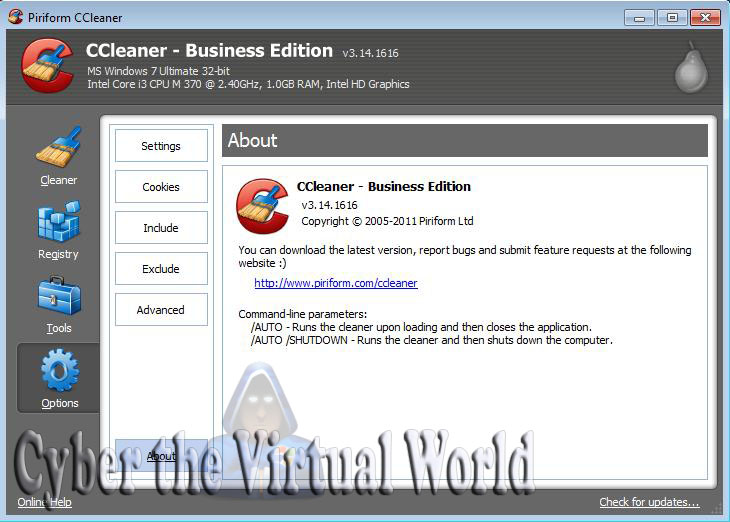Click the CCleaner - Business Edition header title
Viewport: 730px width, 522px height.
[210, 50]
